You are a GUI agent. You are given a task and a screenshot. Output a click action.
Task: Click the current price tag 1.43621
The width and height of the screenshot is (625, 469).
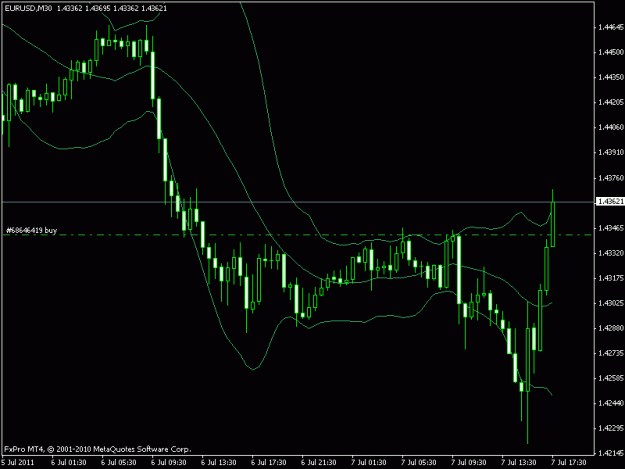click(610, 202)
